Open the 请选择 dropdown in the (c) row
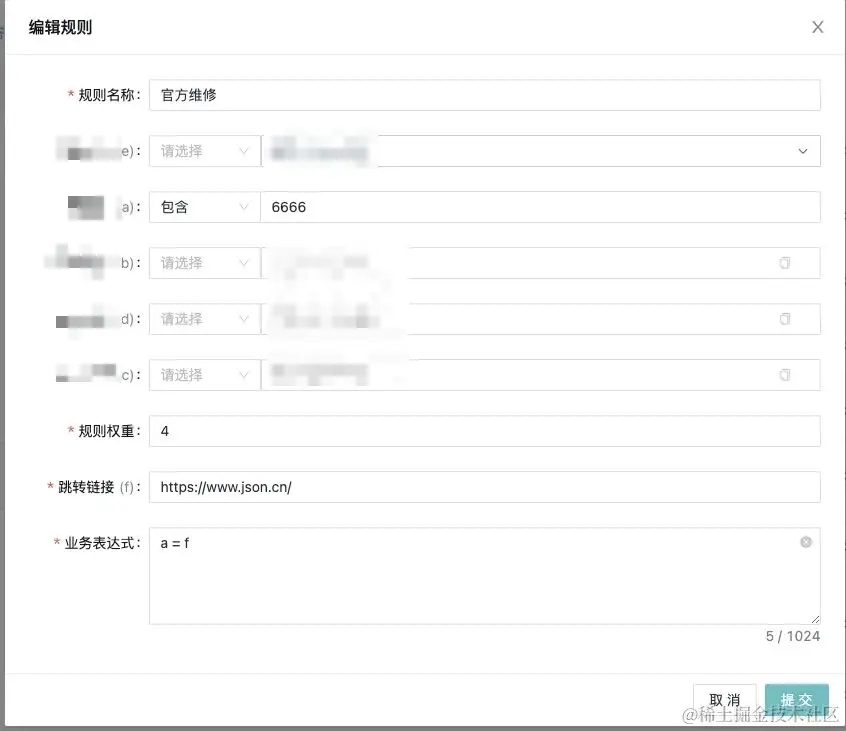 point(204,375)
